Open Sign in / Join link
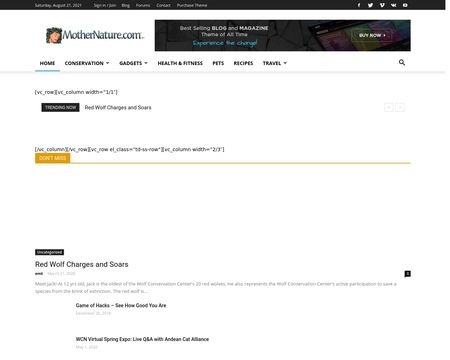This screenshot has height=360, width=450. (x=105, y=5)
